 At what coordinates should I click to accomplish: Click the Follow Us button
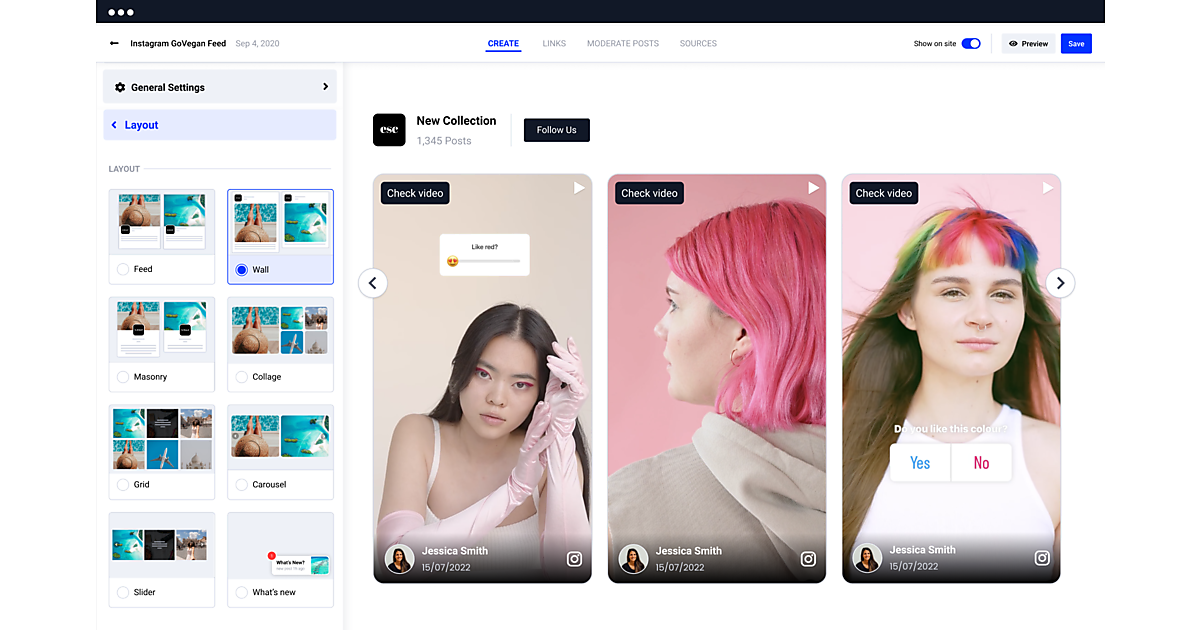pyautogui.click(x=556, y=130)
